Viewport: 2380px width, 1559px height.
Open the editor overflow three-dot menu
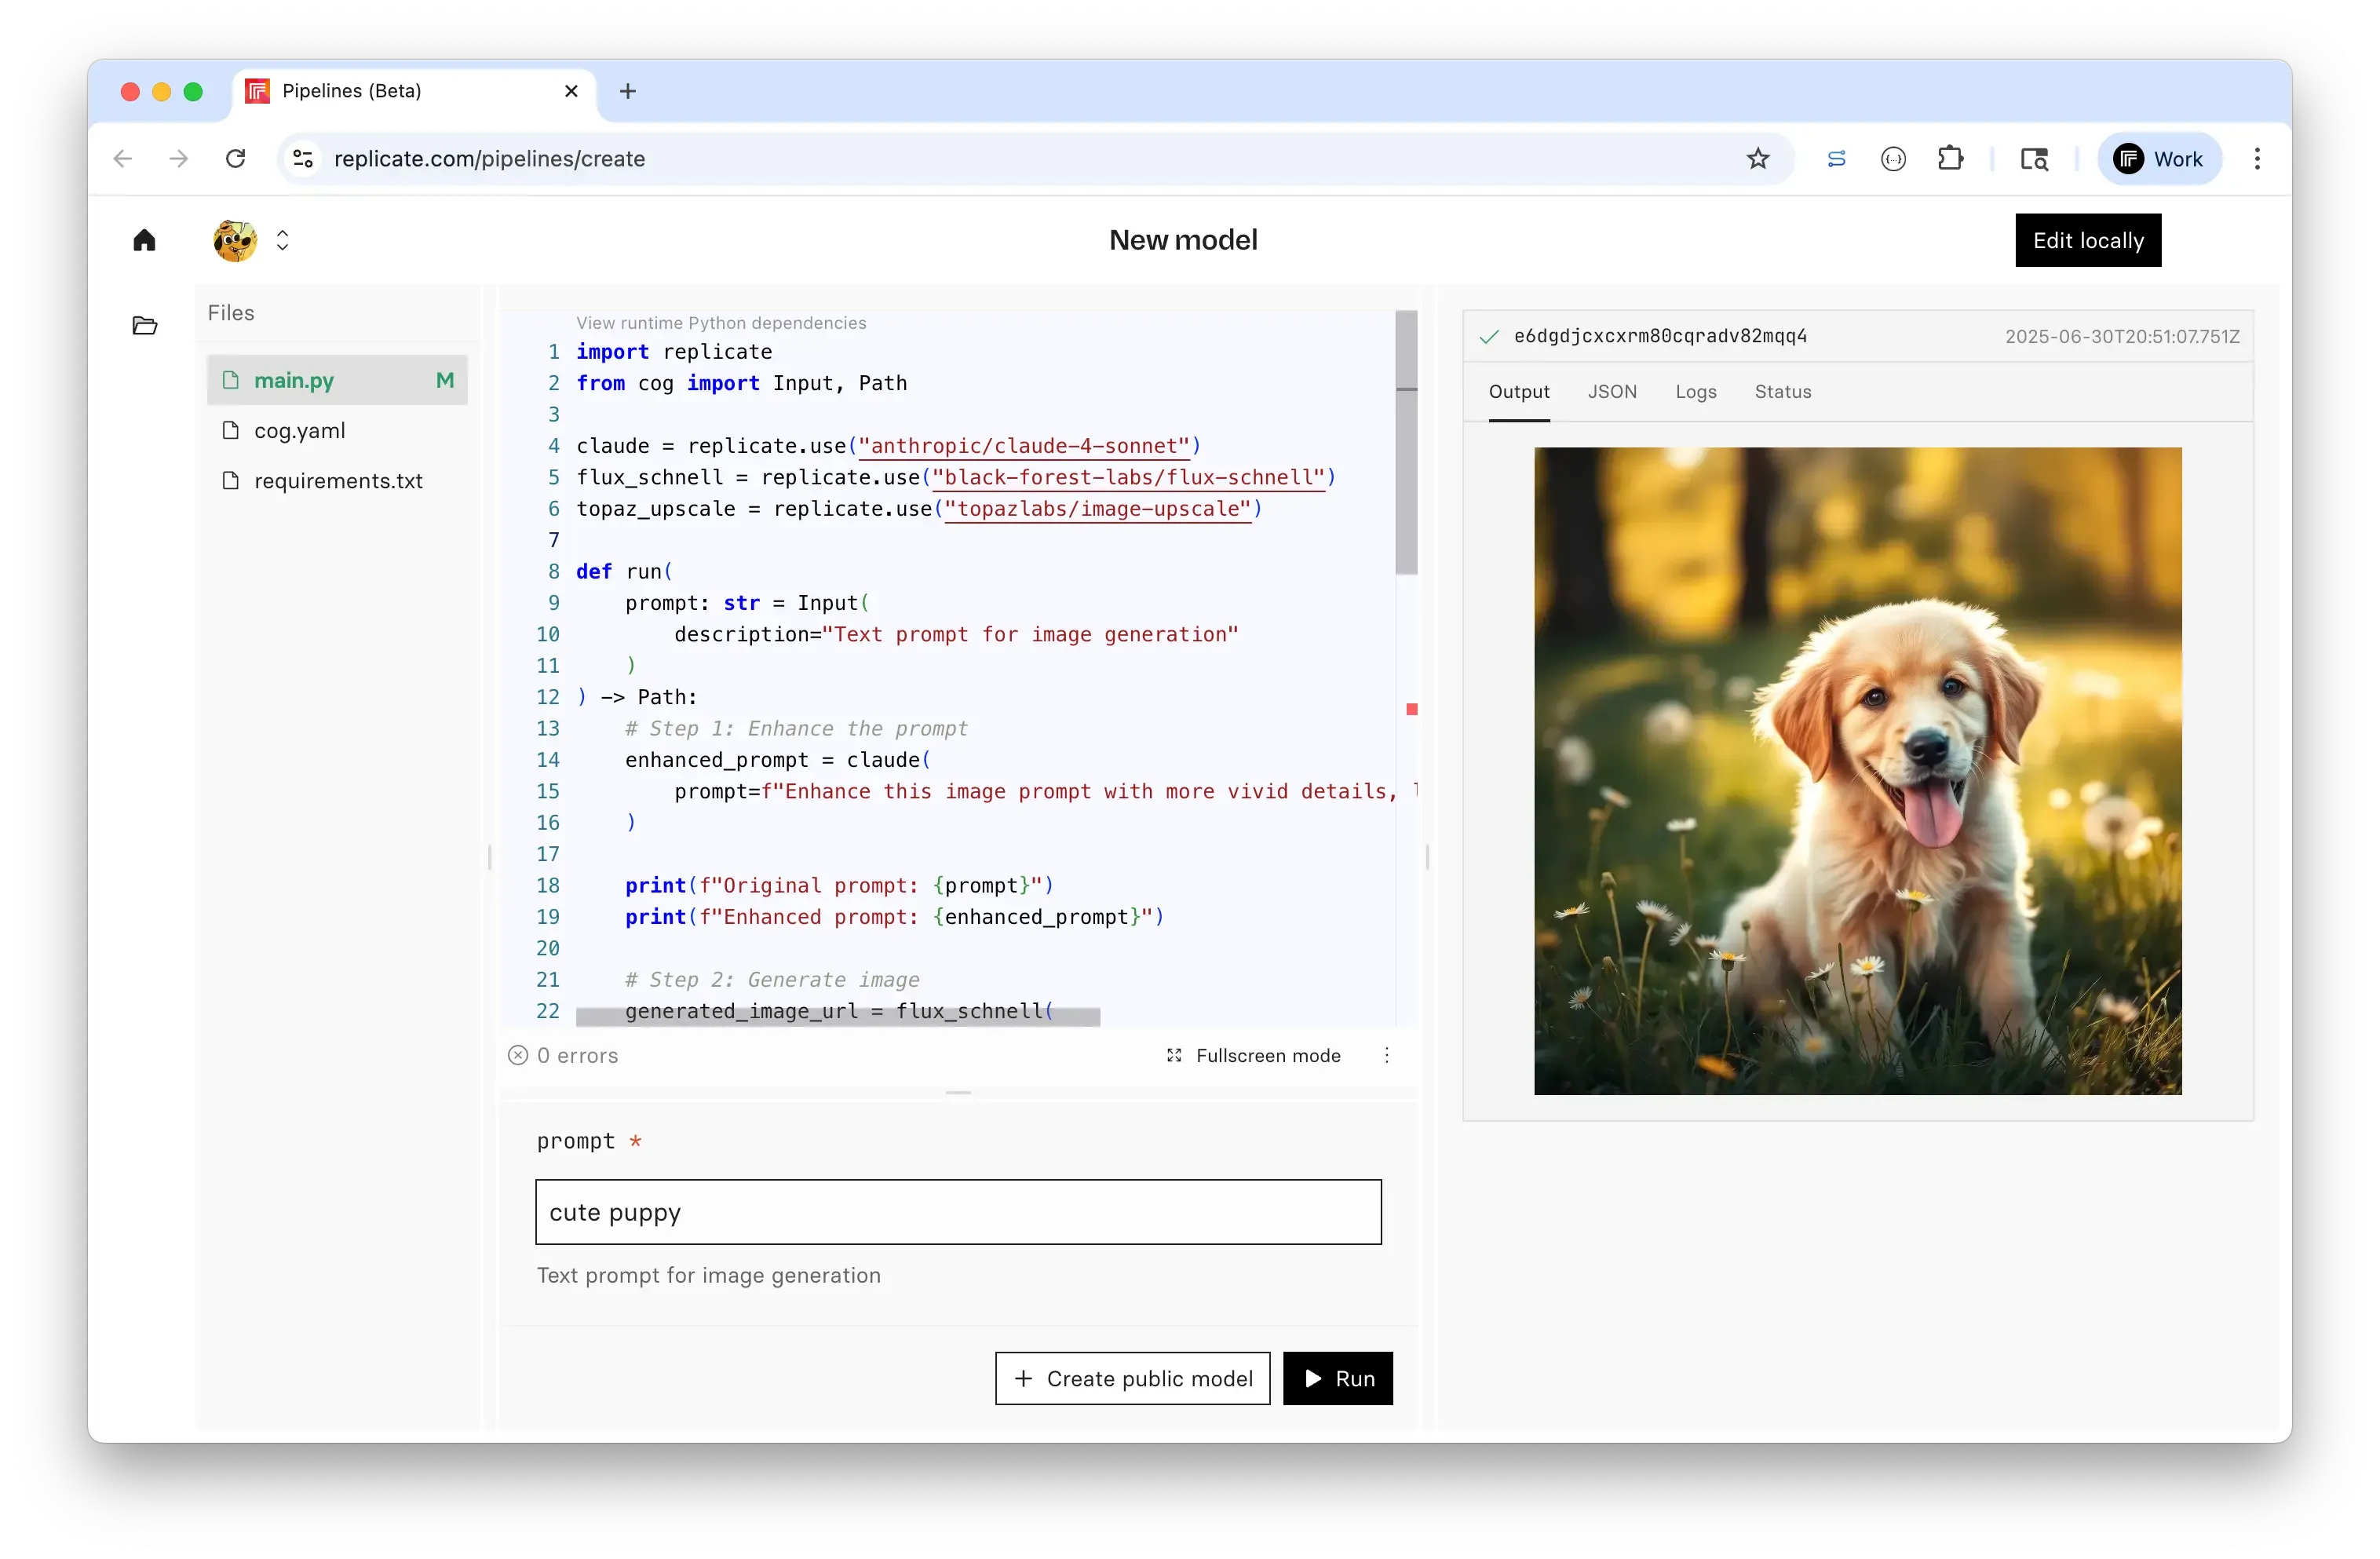click(x=1388, y=1055)
